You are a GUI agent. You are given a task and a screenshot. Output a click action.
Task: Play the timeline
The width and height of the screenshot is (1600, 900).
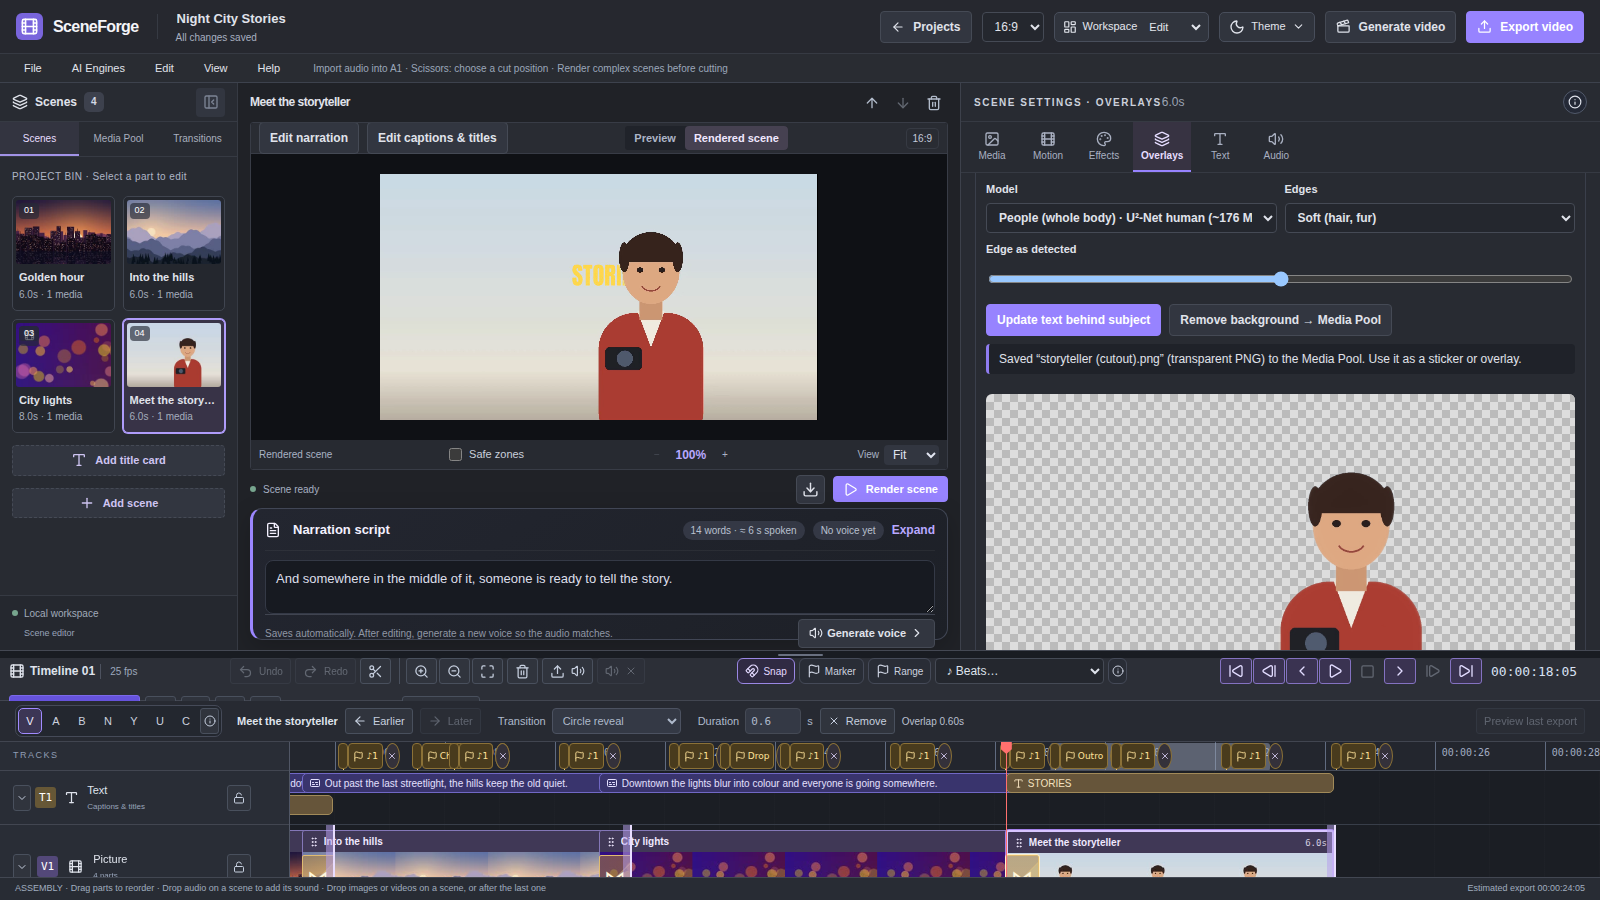pos(1335,671)
